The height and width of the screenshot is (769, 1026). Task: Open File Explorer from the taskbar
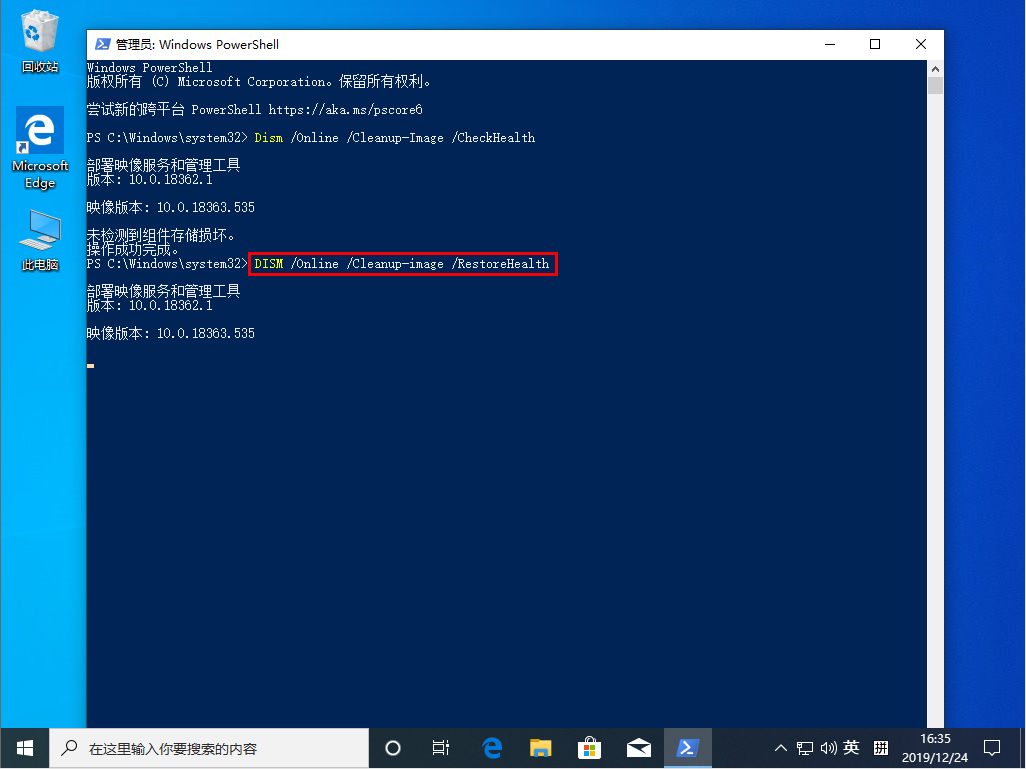[x=540, y=748]
